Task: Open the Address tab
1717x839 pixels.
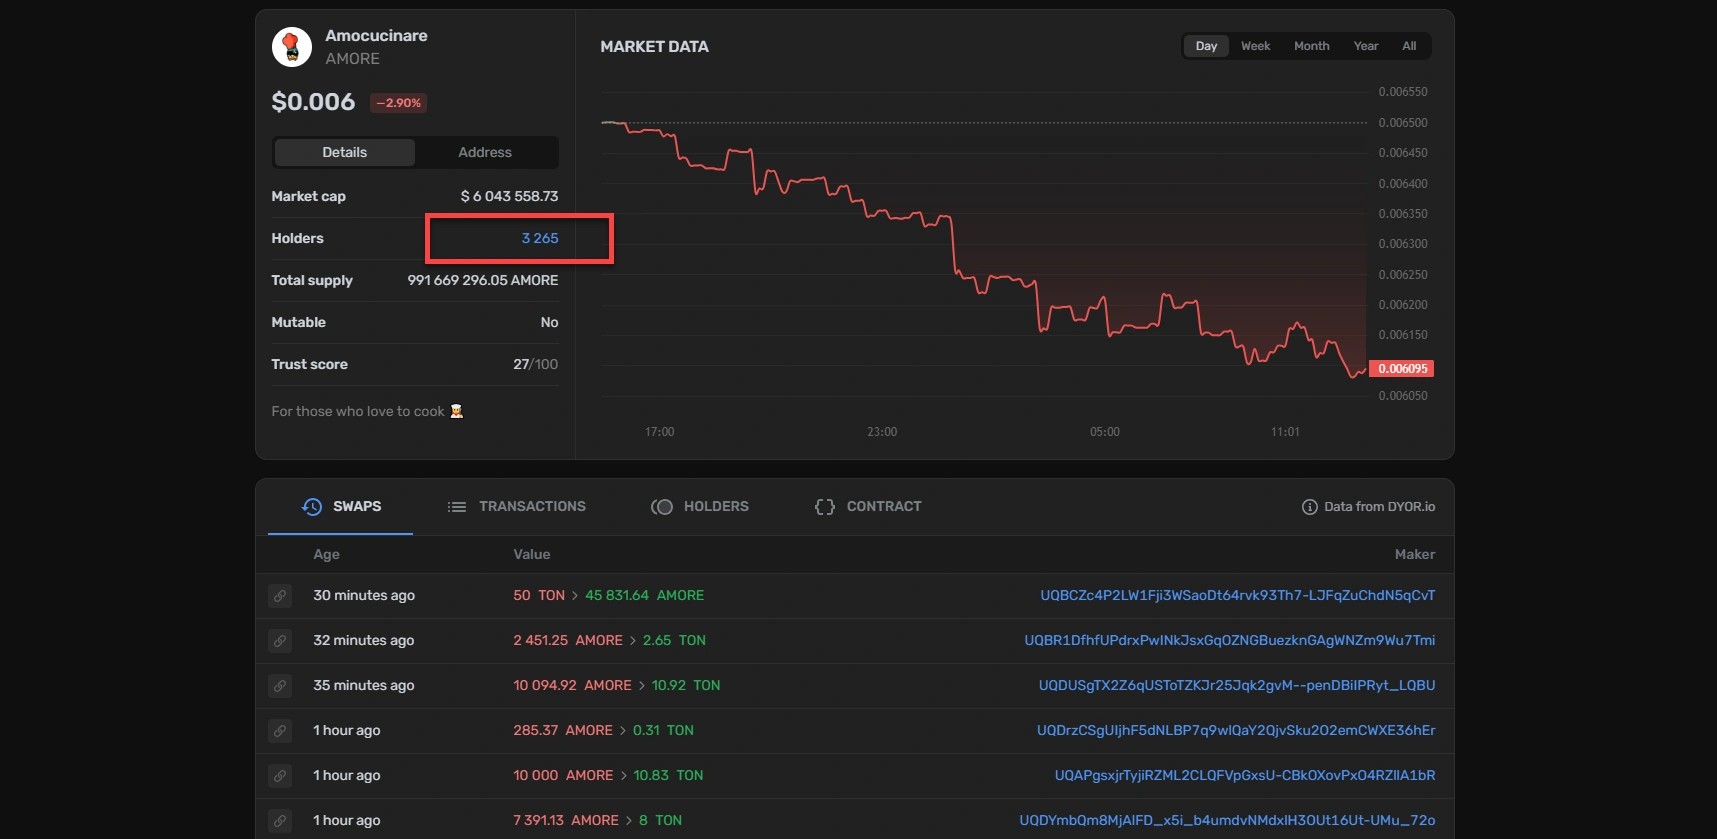Action: pyautogui.click(x=485, y=152)
